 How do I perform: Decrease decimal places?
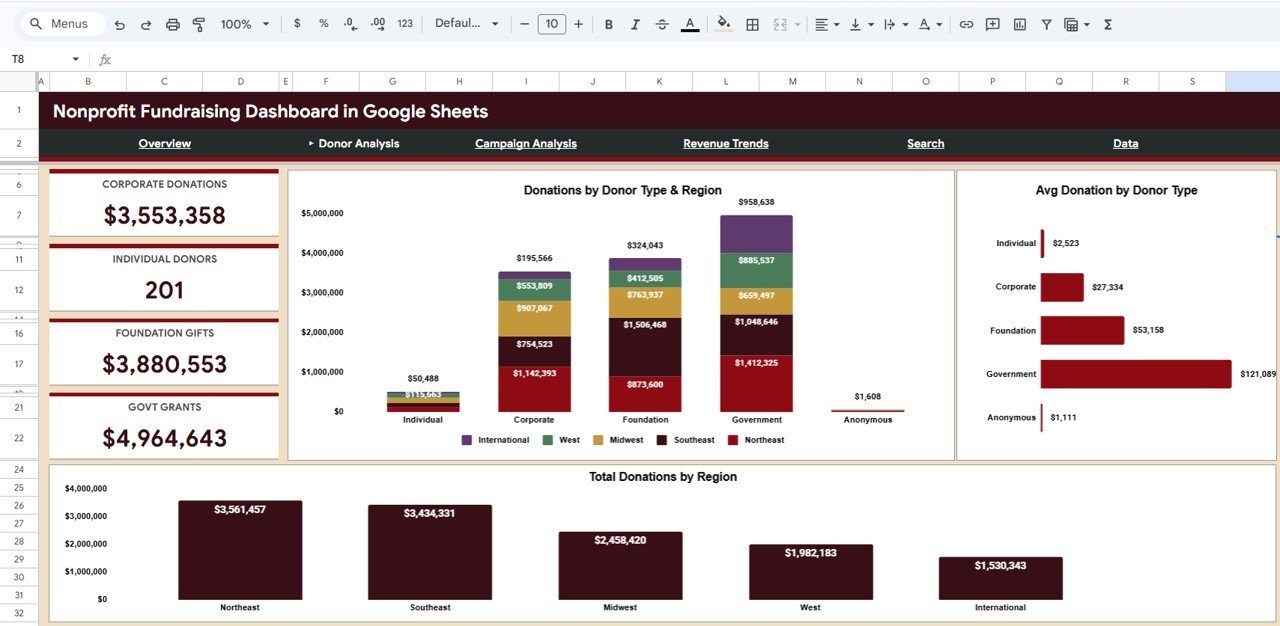(x=348, y=23)
